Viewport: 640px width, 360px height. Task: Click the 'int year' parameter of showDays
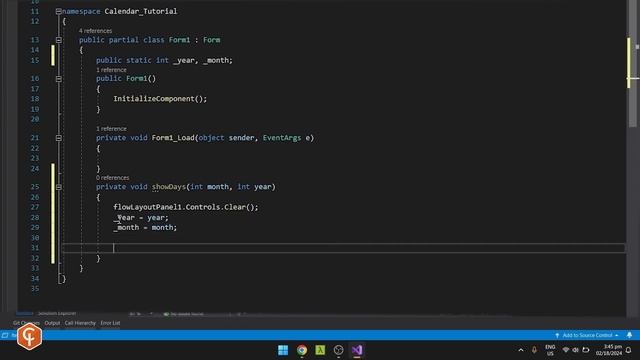(254, 187)
